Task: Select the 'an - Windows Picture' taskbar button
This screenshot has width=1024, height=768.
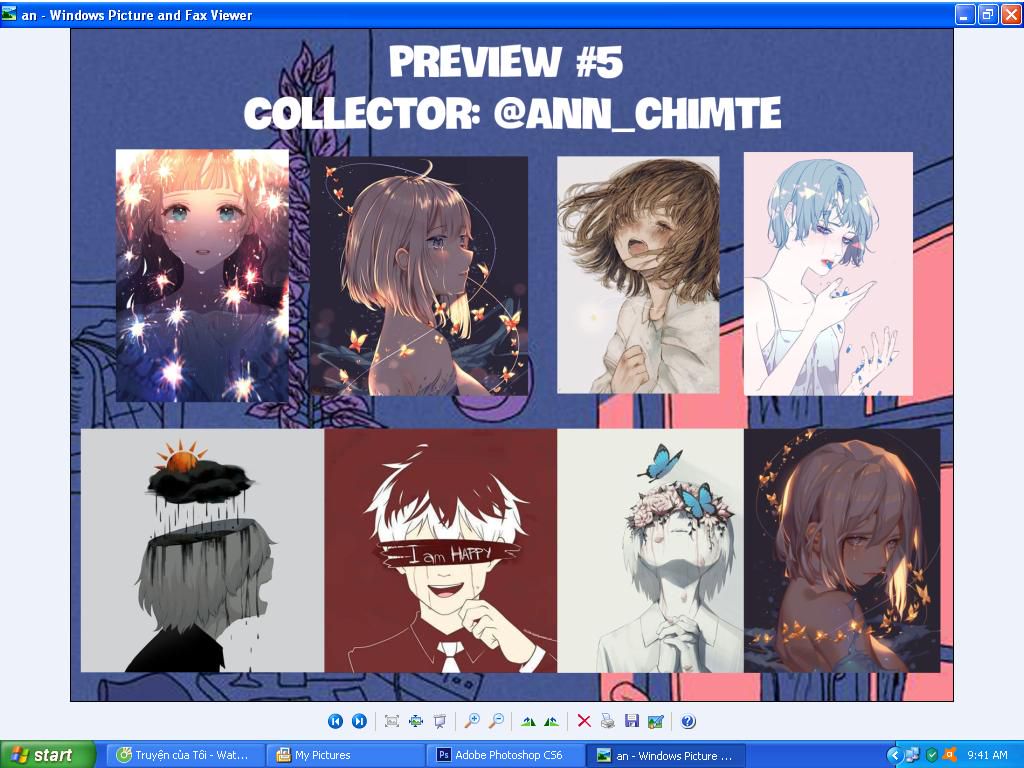Action: tap(664, 755)
